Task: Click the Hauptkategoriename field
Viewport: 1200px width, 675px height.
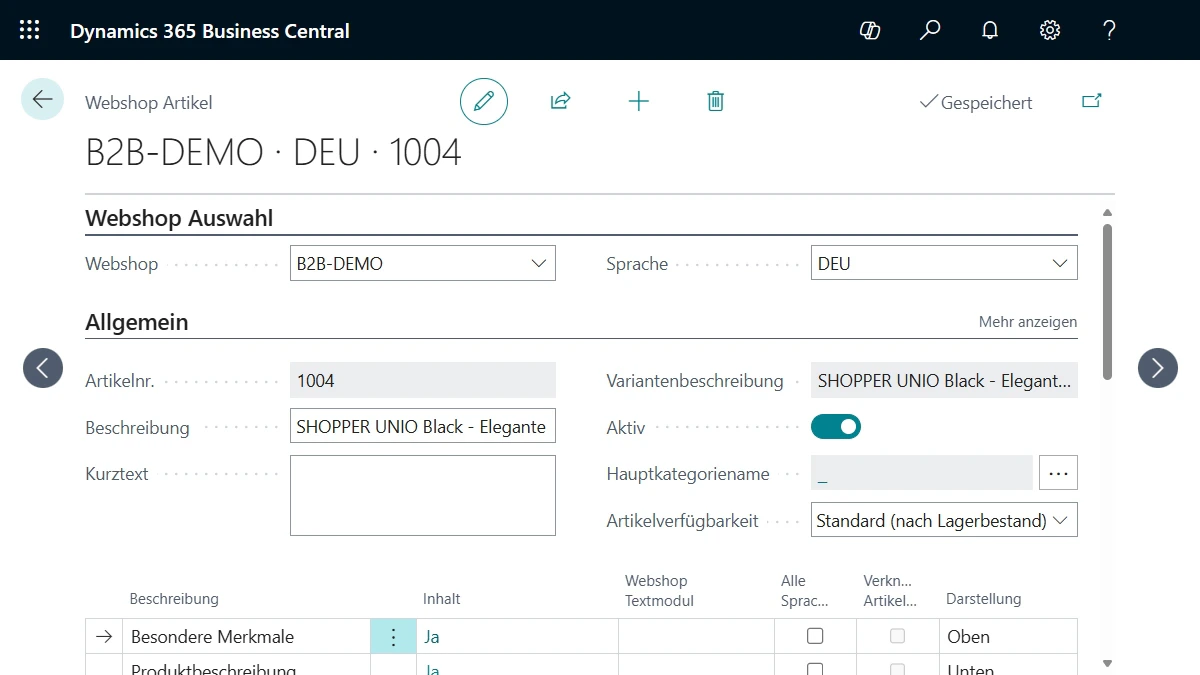Action: coord(921,473)
